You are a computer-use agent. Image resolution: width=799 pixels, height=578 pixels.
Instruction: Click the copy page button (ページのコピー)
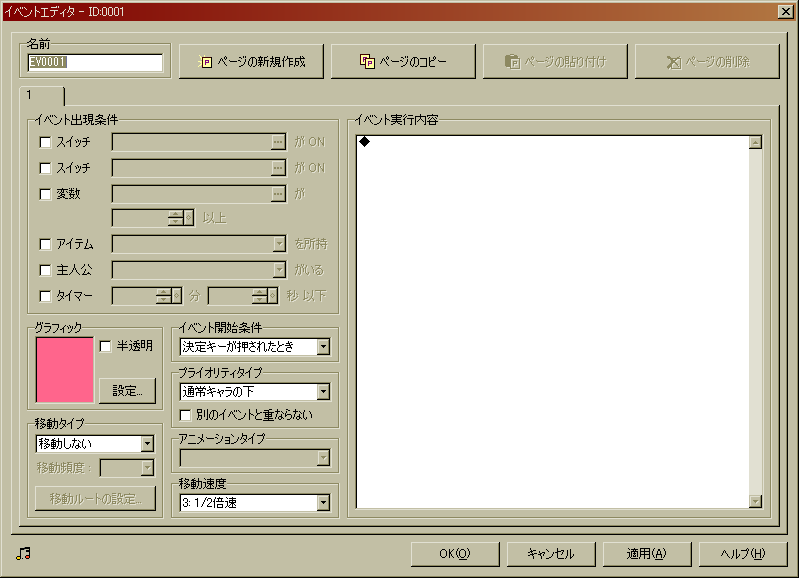(x=402, y=62)
